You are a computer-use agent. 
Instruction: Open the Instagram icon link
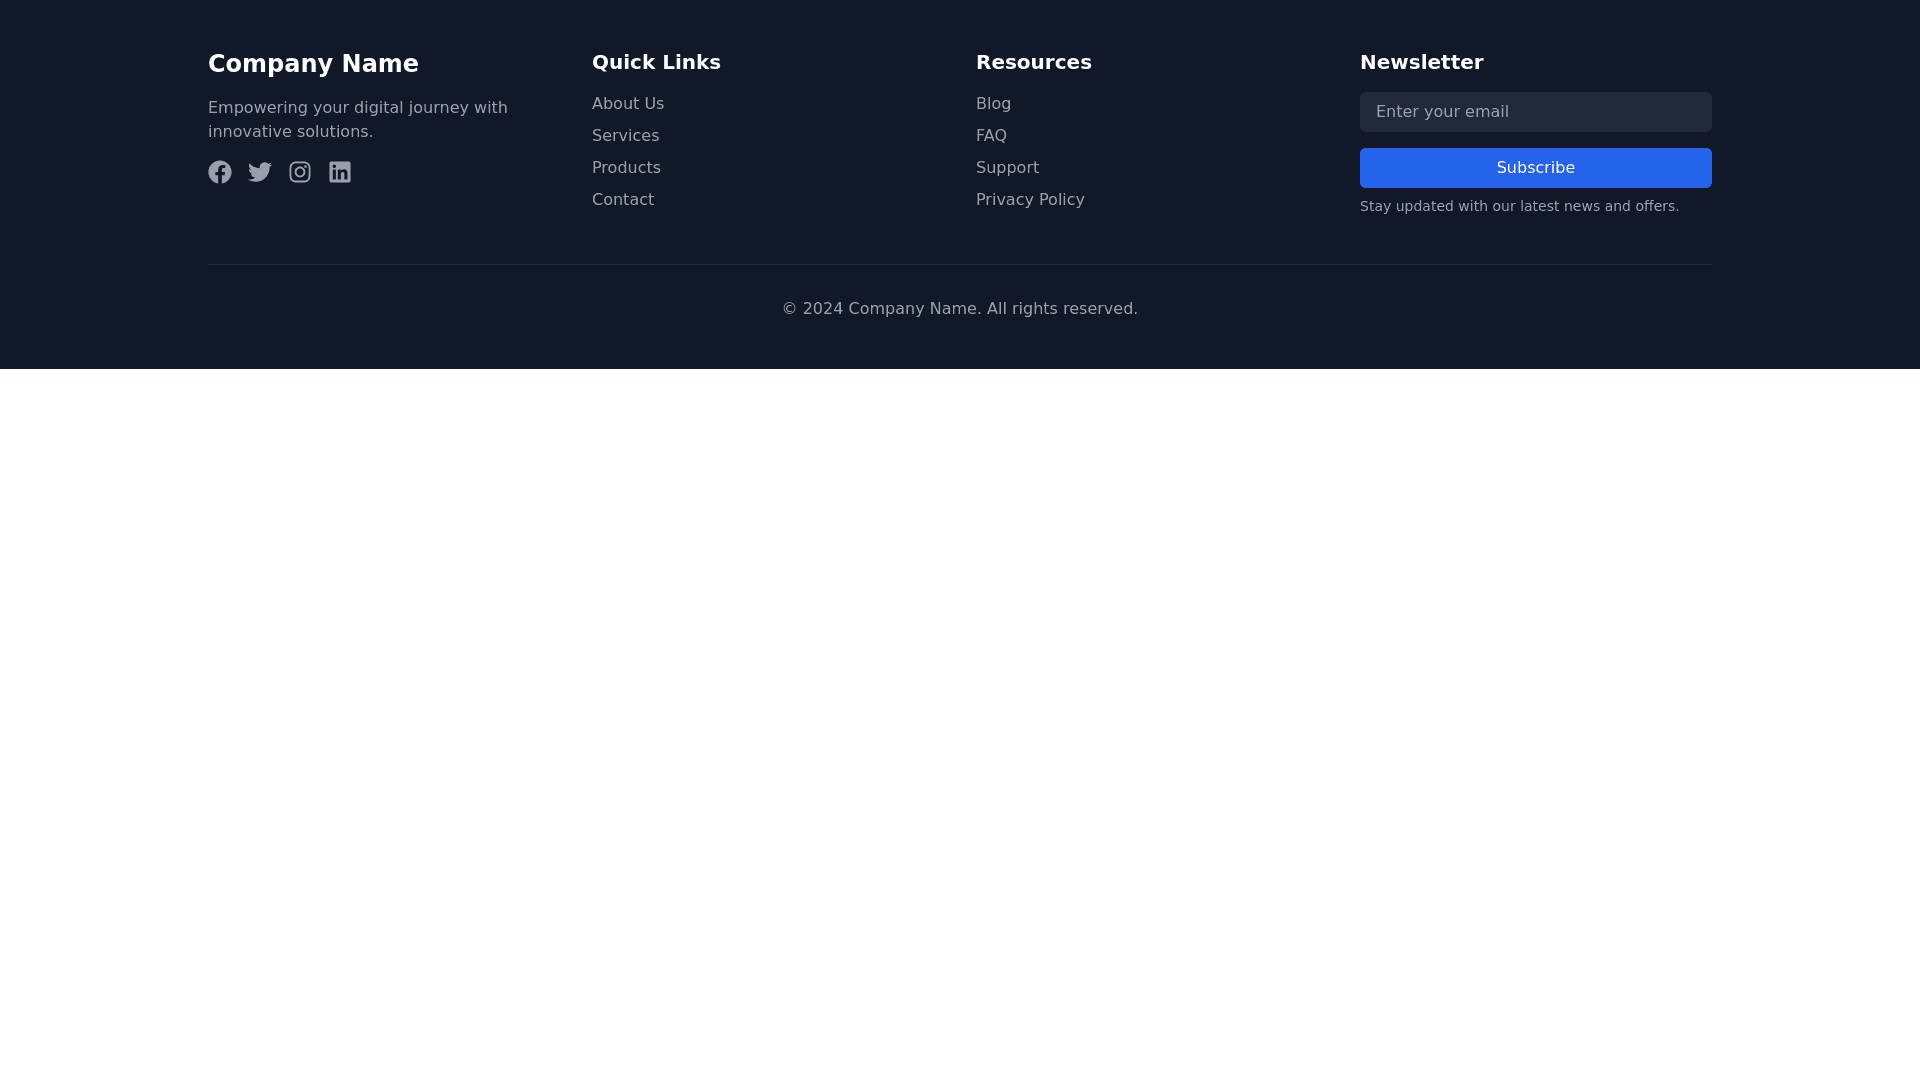pyautogui.click(x=300, y=172)
